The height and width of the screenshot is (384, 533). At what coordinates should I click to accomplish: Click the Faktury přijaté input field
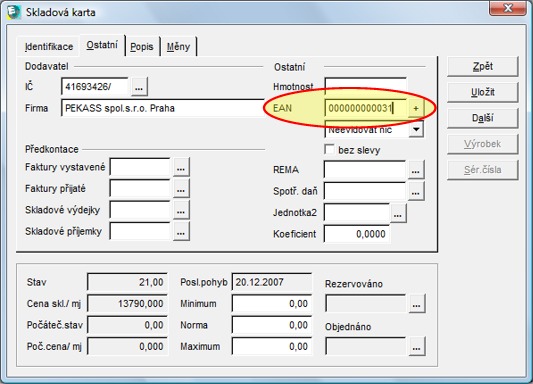(x=140, y=189)
